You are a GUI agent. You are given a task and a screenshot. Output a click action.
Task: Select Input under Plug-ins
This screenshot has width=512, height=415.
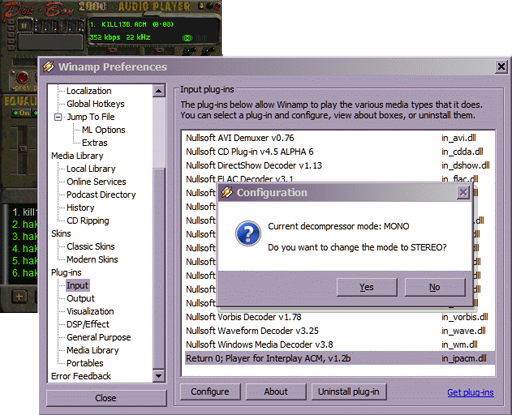pyautogui.click(x=77, y=286)
